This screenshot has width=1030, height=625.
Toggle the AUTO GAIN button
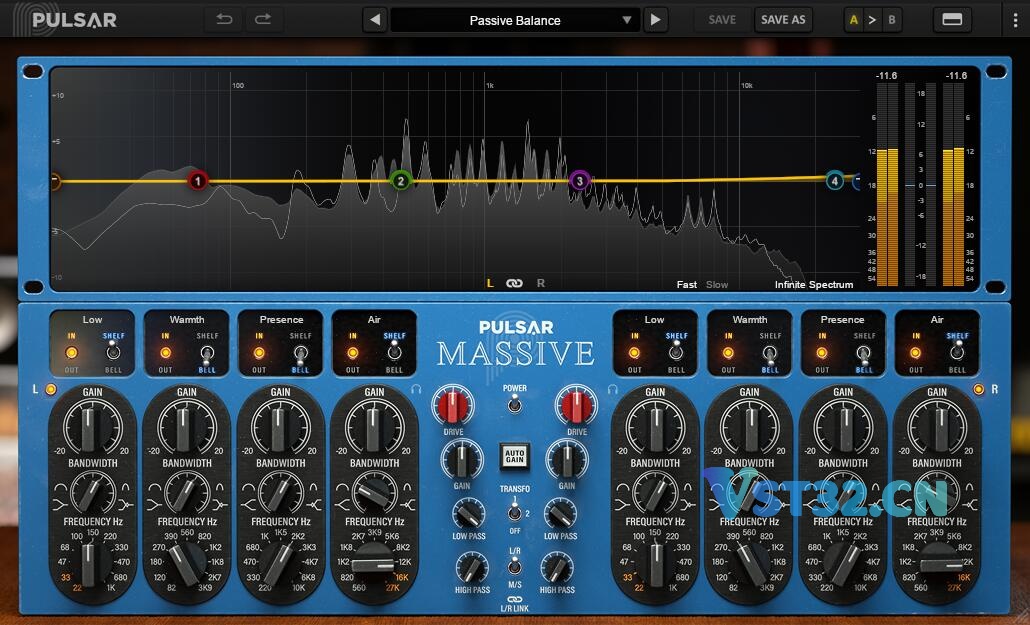click(515, 456)
